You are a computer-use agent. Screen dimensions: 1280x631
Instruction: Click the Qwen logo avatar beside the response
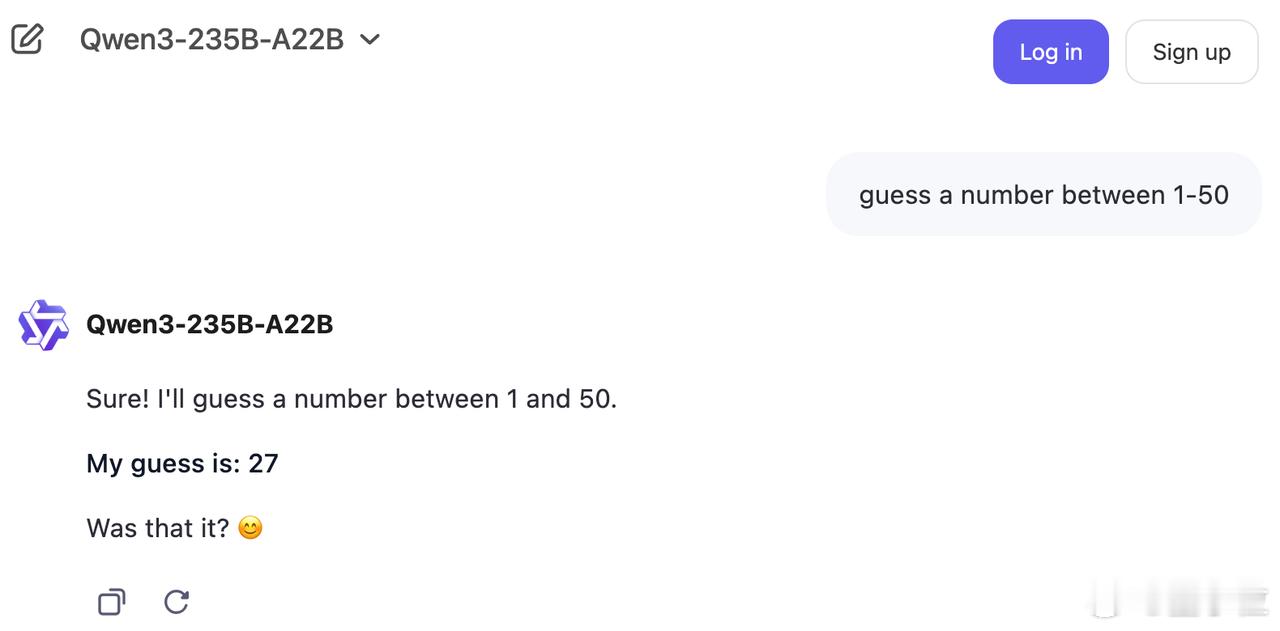click(43, 325)
